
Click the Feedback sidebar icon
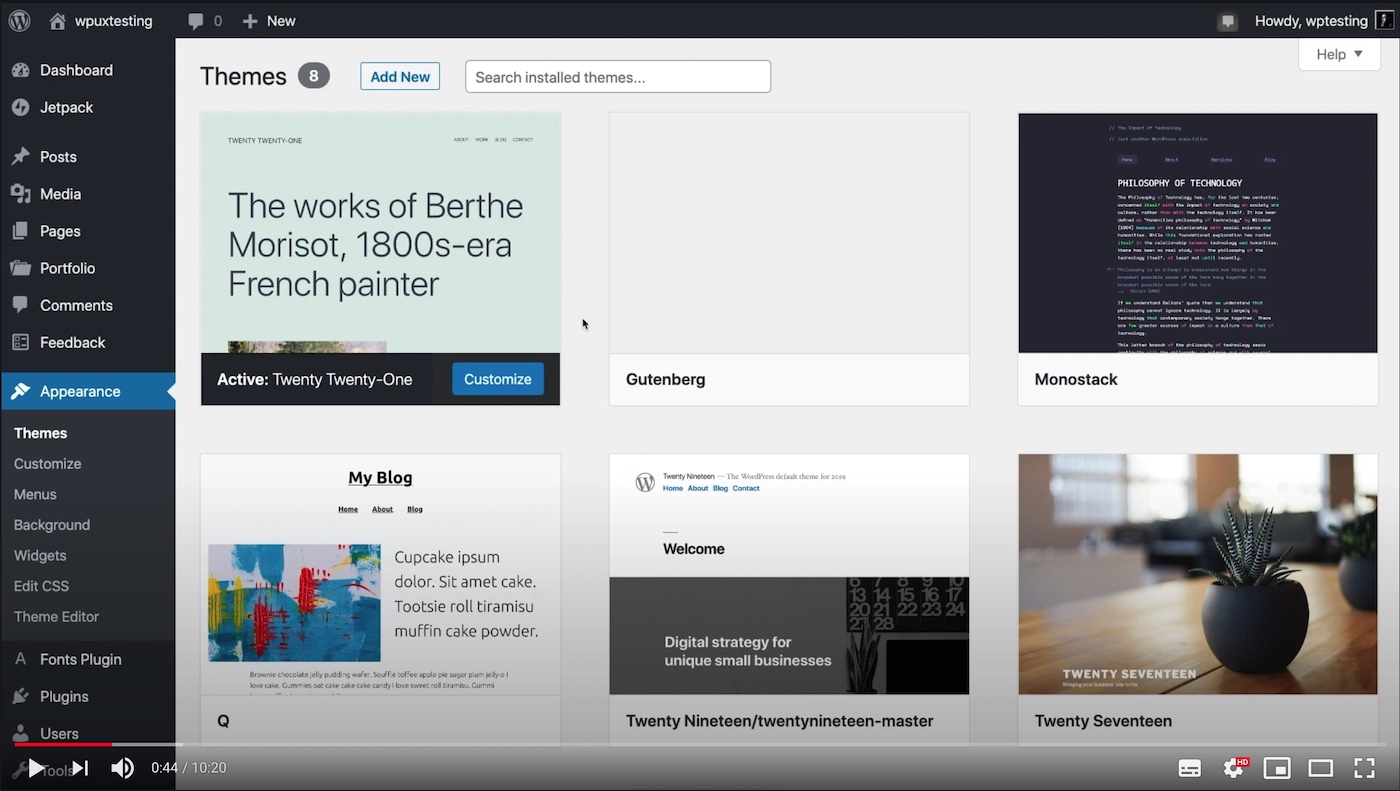pyautogui.click(x=20, y=342)
